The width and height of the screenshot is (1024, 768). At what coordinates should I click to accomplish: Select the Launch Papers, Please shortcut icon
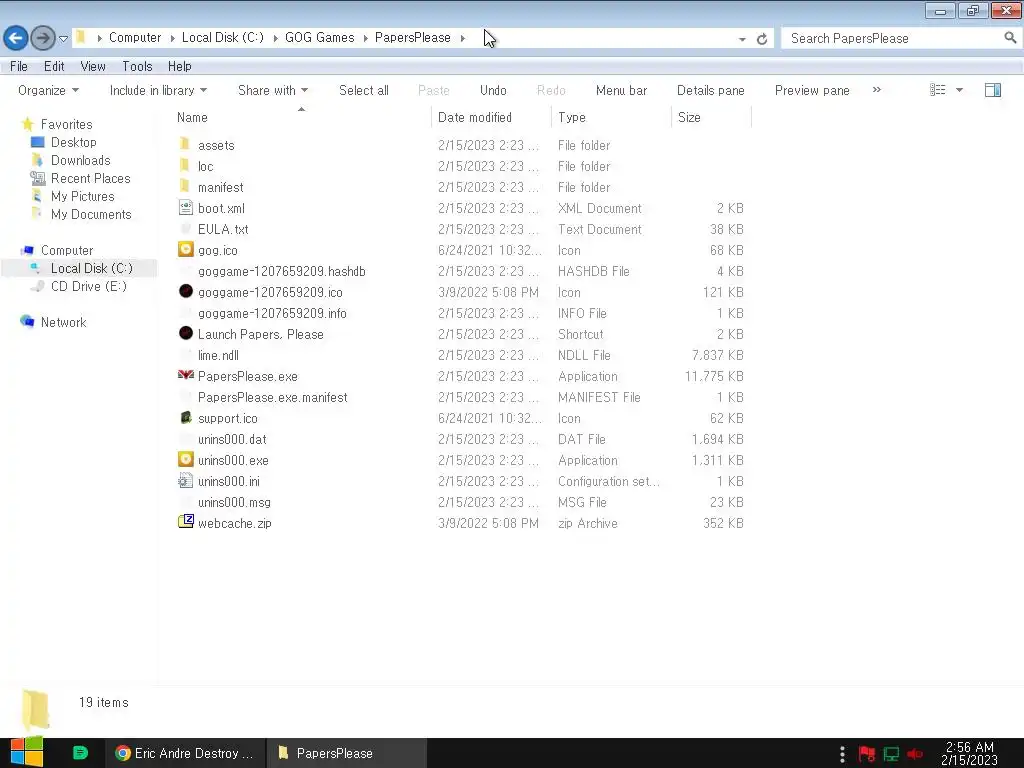coord(185,333)
